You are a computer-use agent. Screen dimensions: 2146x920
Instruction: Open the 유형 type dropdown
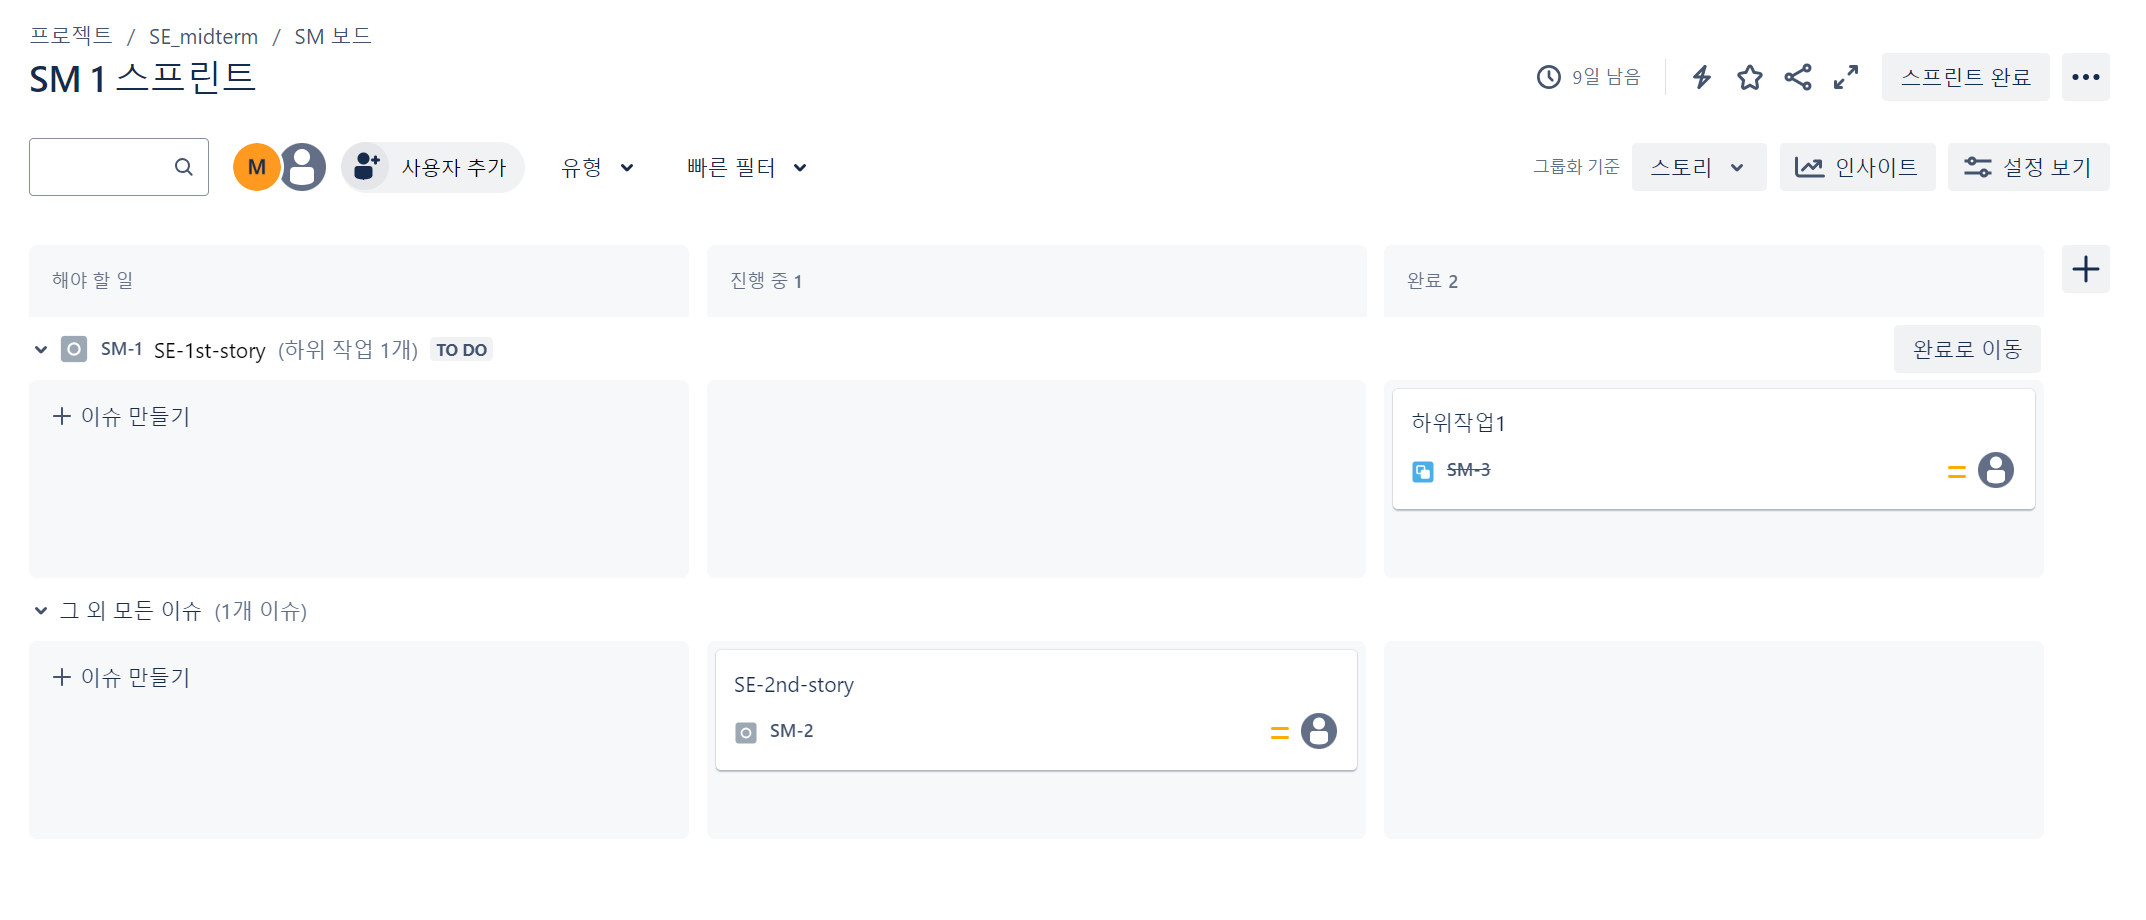[x=597, y=167]
